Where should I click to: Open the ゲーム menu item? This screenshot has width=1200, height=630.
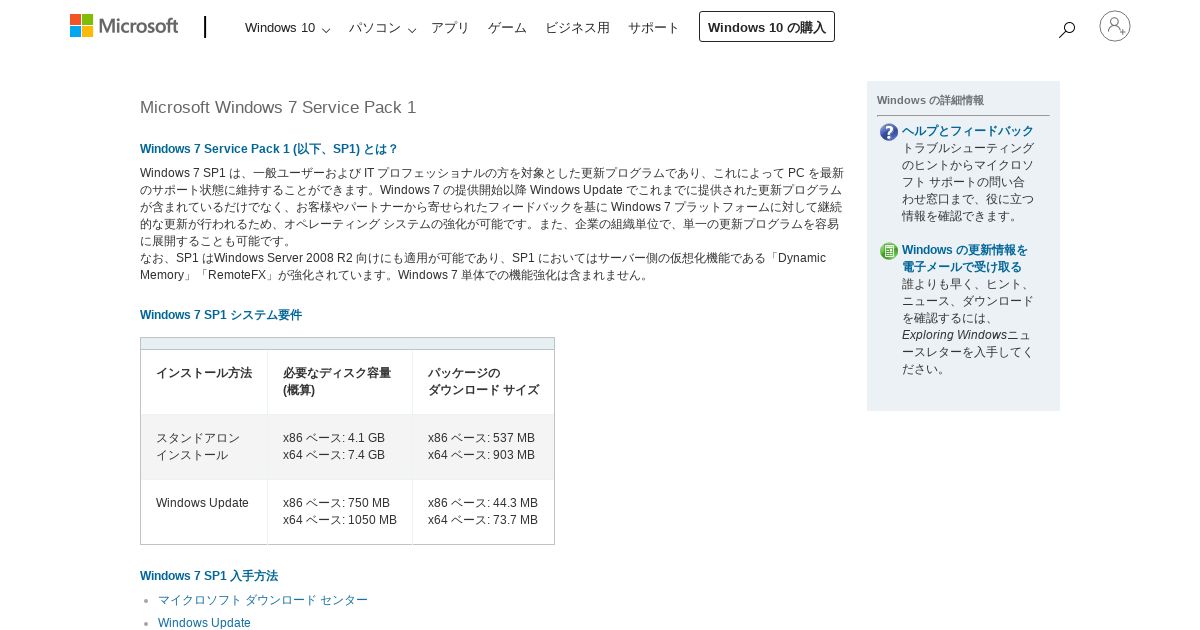(507, 28)
